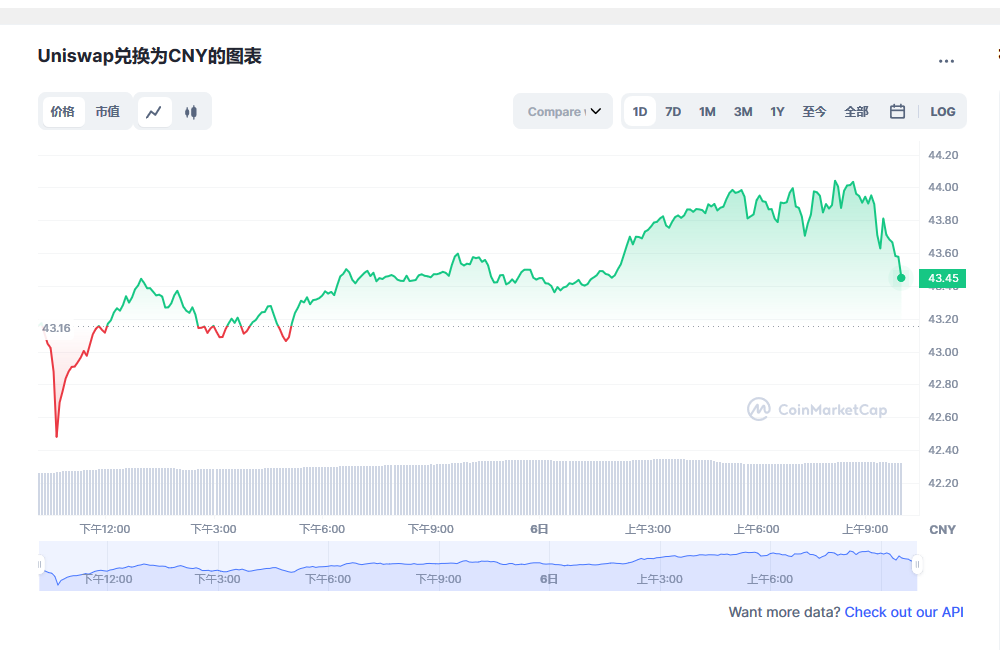This screenshot has height=650, width=1000.
Task: Click the 44.20 price axis label
Action: pos(943,155)
